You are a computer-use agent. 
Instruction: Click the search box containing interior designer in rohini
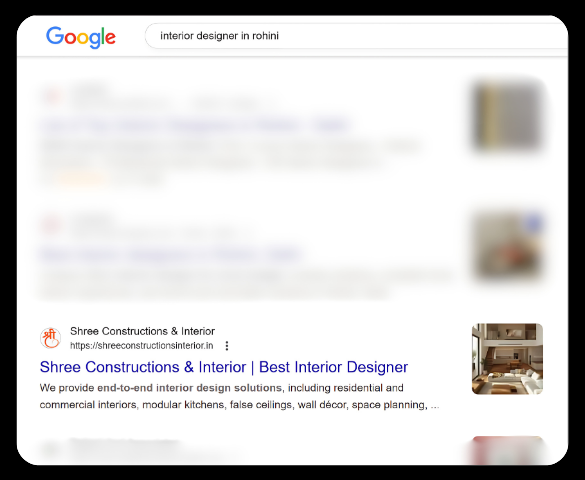pyautogui.click(x=356, y=36)
